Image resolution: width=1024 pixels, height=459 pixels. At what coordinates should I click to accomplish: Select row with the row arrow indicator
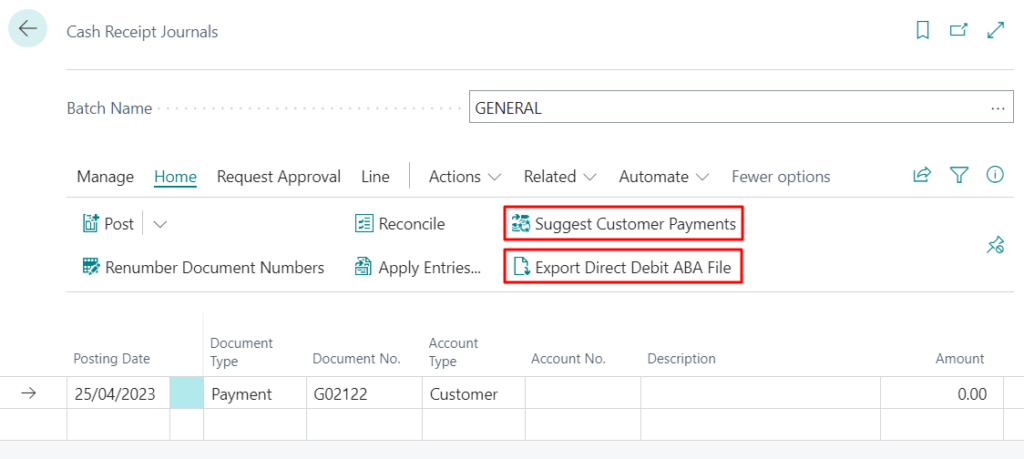(28, 393)
